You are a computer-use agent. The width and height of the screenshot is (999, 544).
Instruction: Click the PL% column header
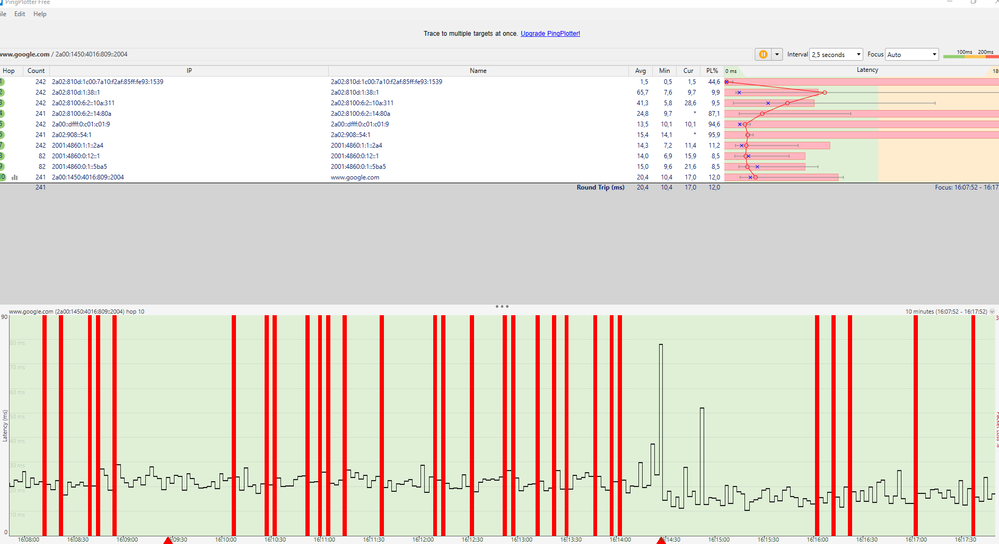(x=712, y=71)
